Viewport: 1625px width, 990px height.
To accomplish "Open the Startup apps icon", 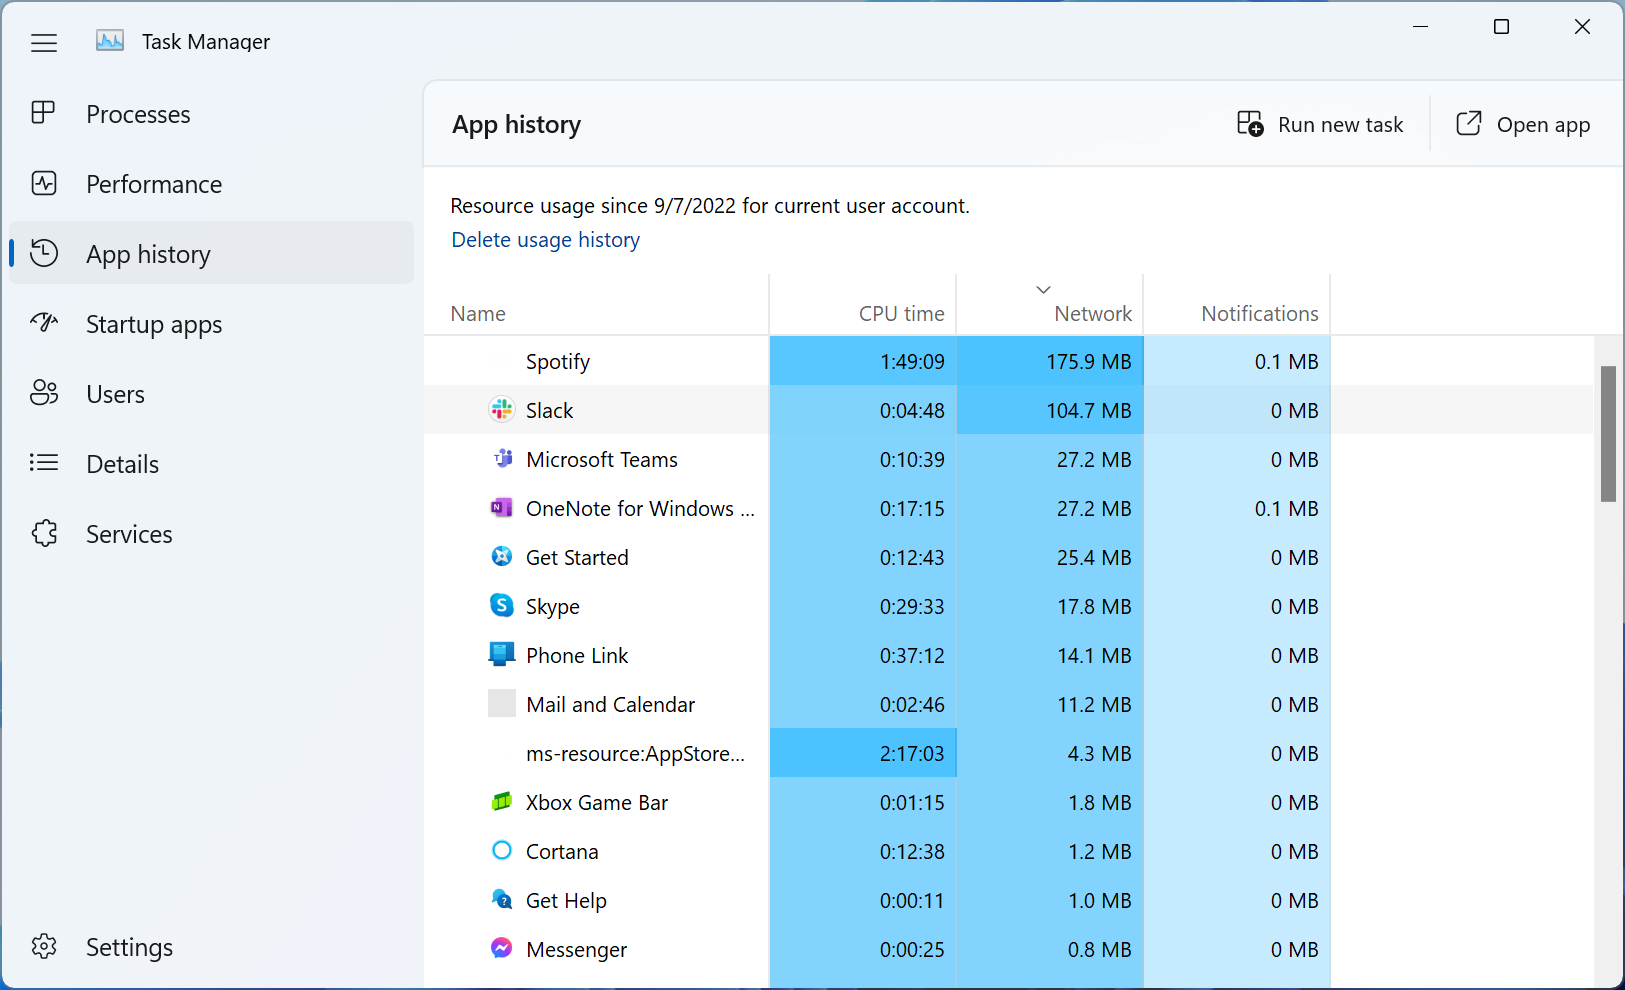I will pyautogui.click(x=44, y=323).
